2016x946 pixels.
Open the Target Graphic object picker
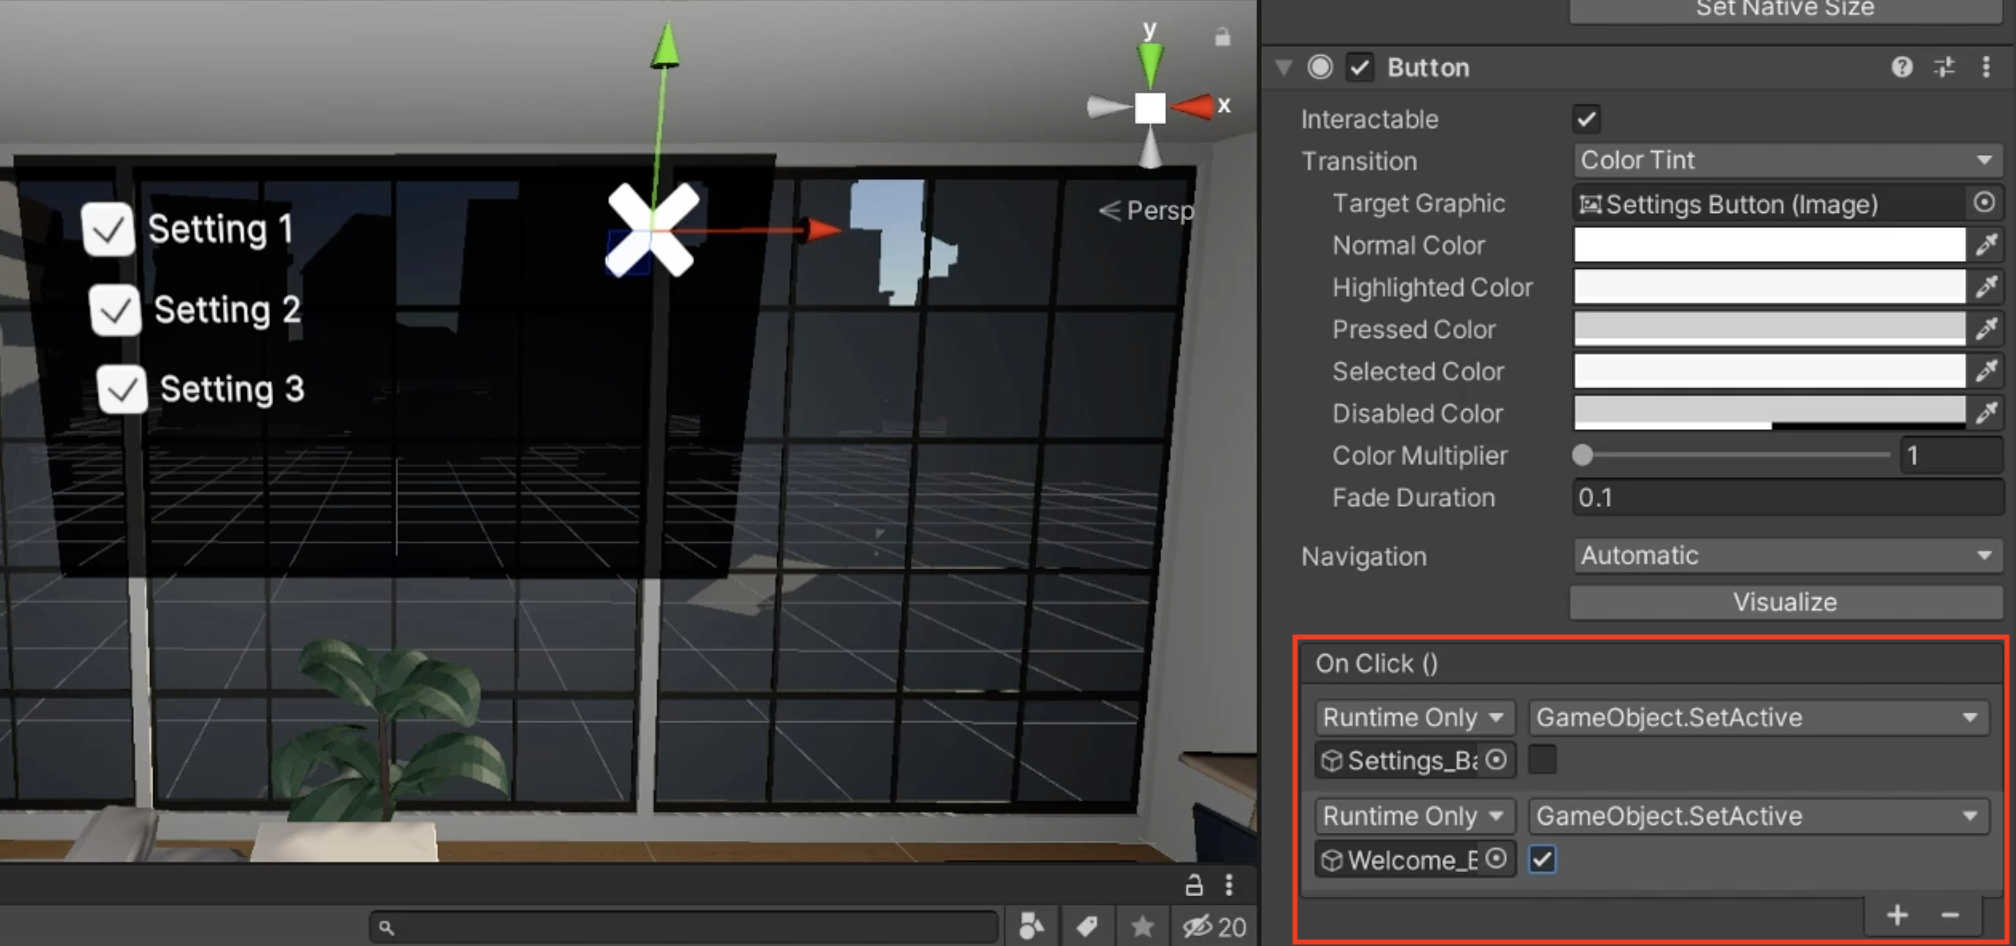(x=1984, y=203)
